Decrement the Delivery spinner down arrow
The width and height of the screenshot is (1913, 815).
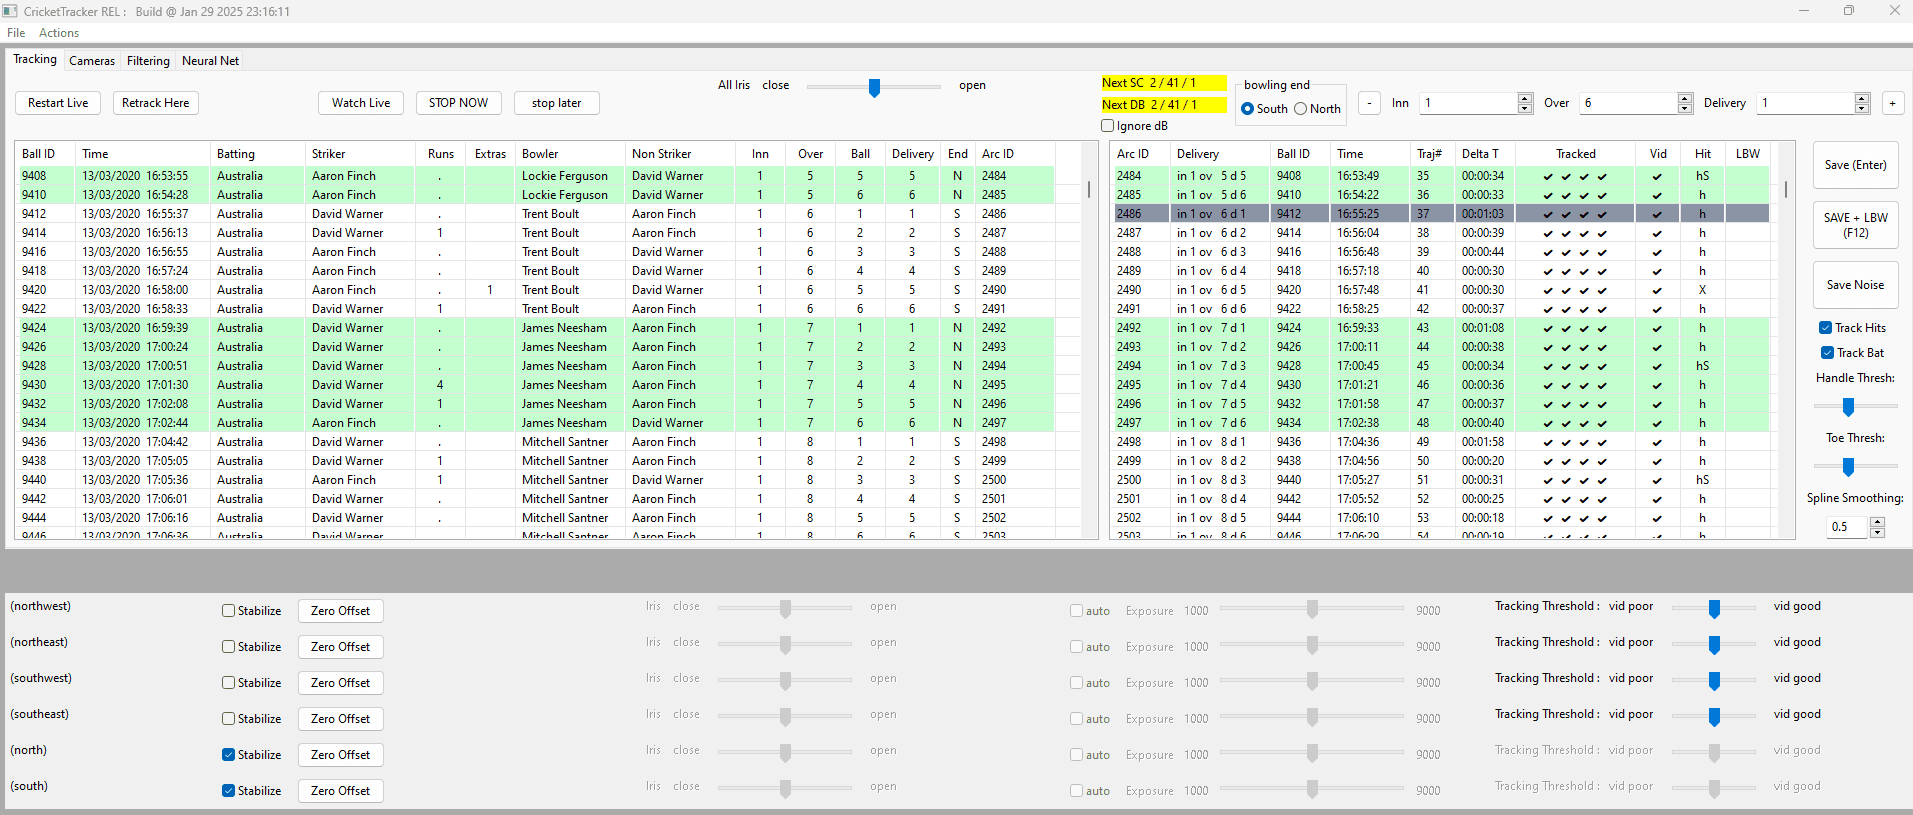click(x=1862, y=108)
